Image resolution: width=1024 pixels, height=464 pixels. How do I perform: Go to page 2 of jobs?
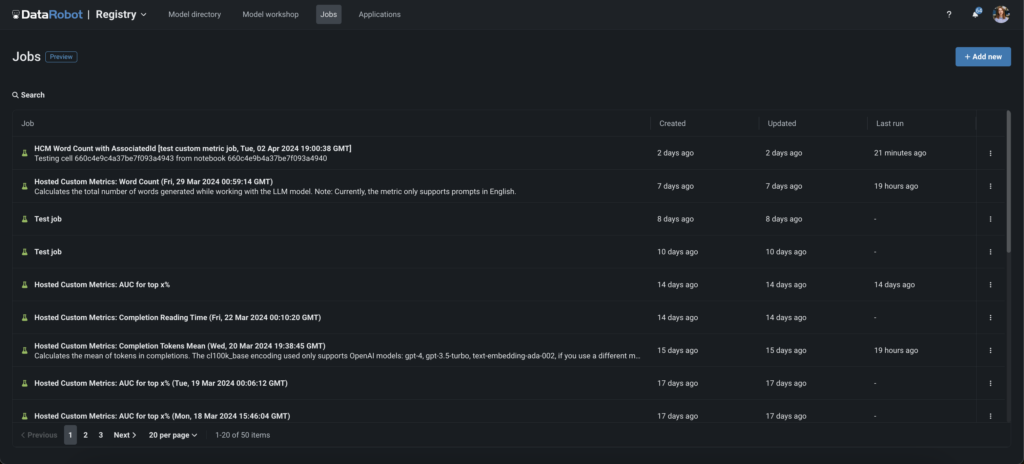click(x=86, y=435)
